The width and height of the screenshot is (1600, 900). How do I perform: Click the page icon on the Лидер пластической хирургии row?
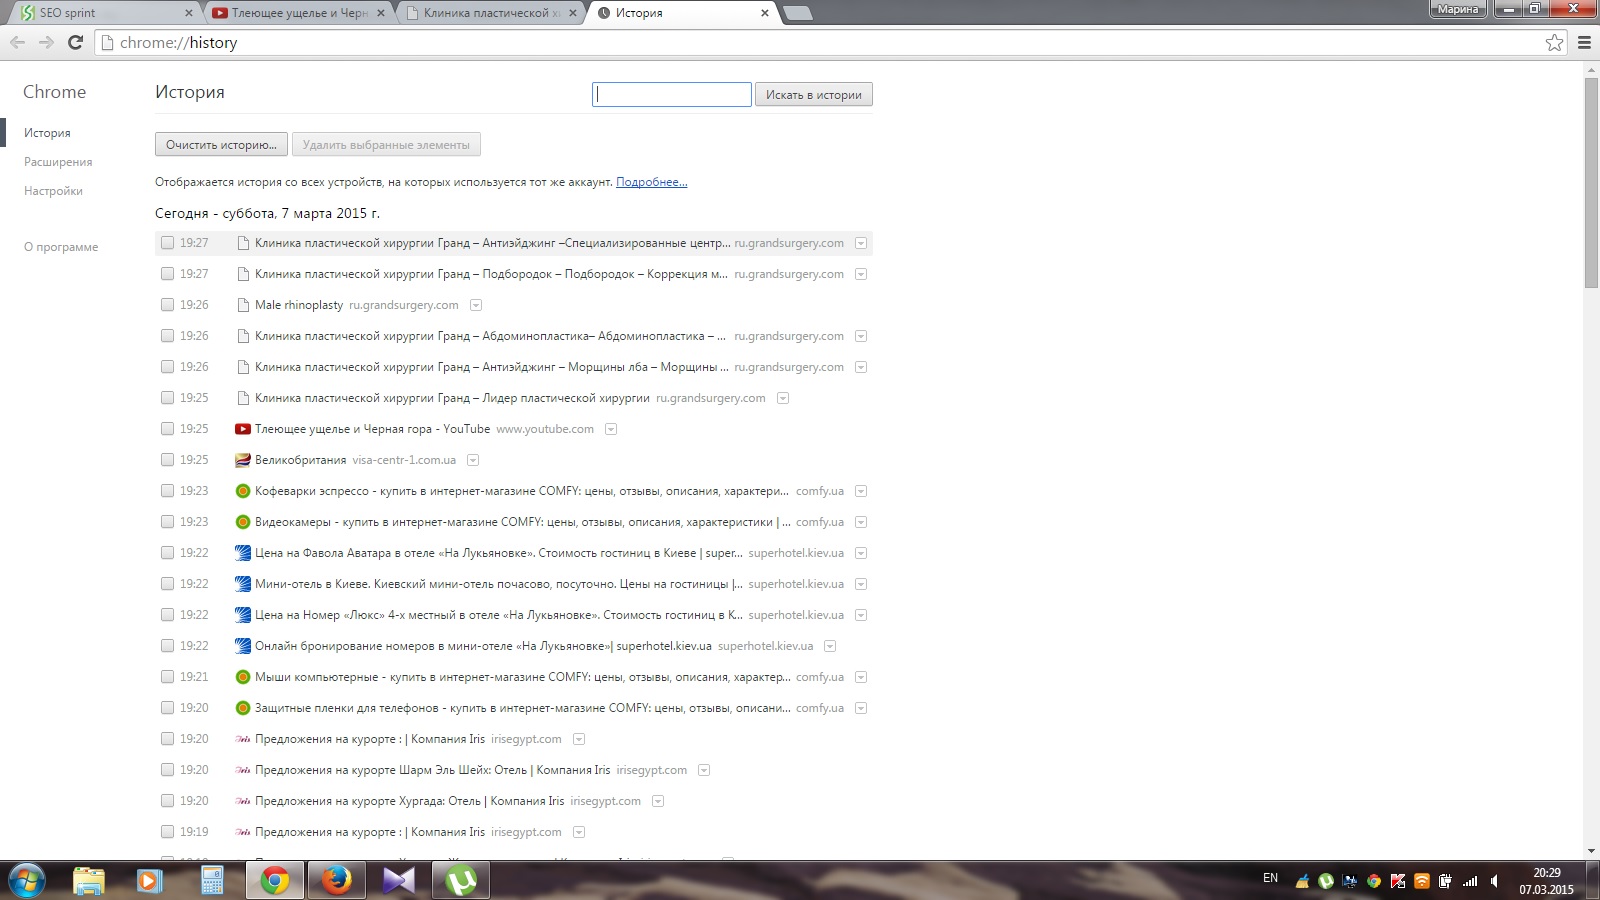(x=243, y=398)
